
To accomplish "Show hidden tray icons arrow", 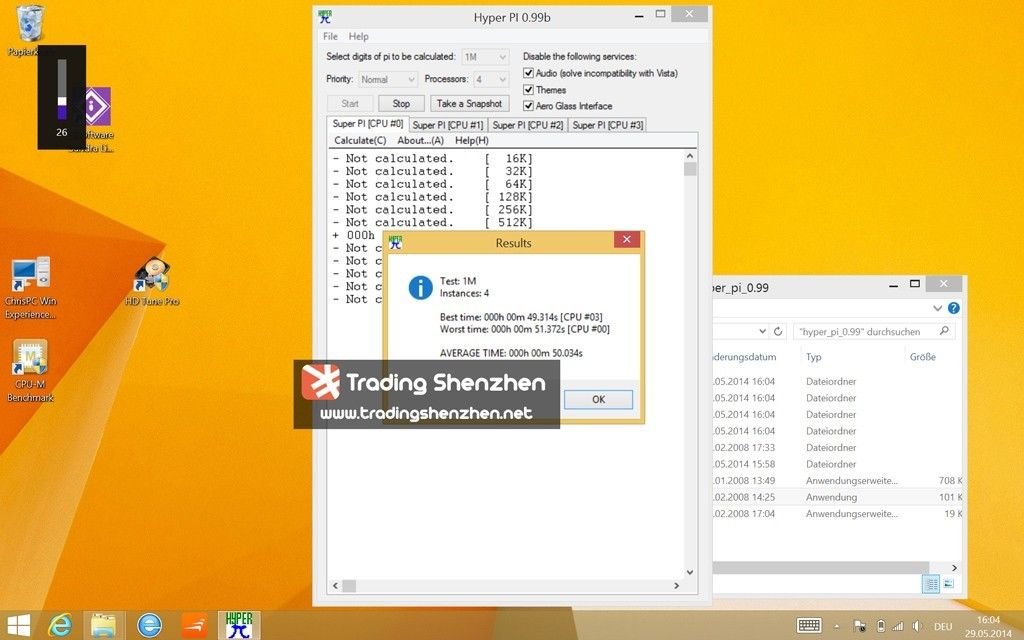I will [x=837, y=626].
